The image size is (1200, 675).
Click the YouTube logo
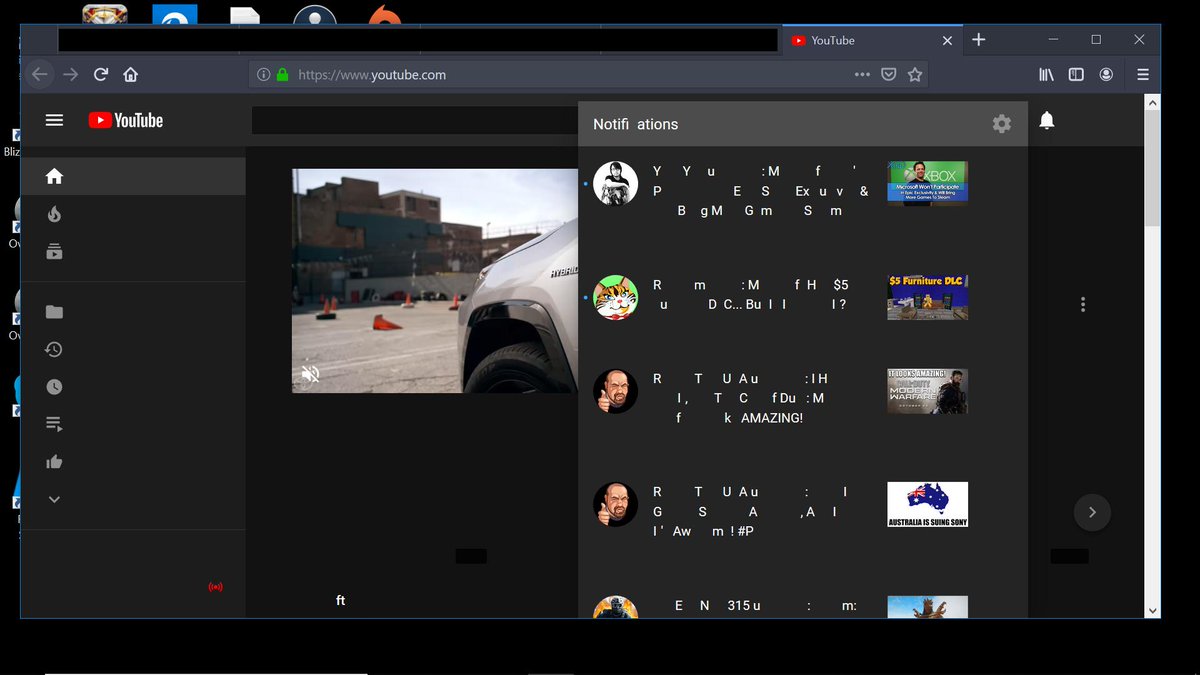pos(126,120)
